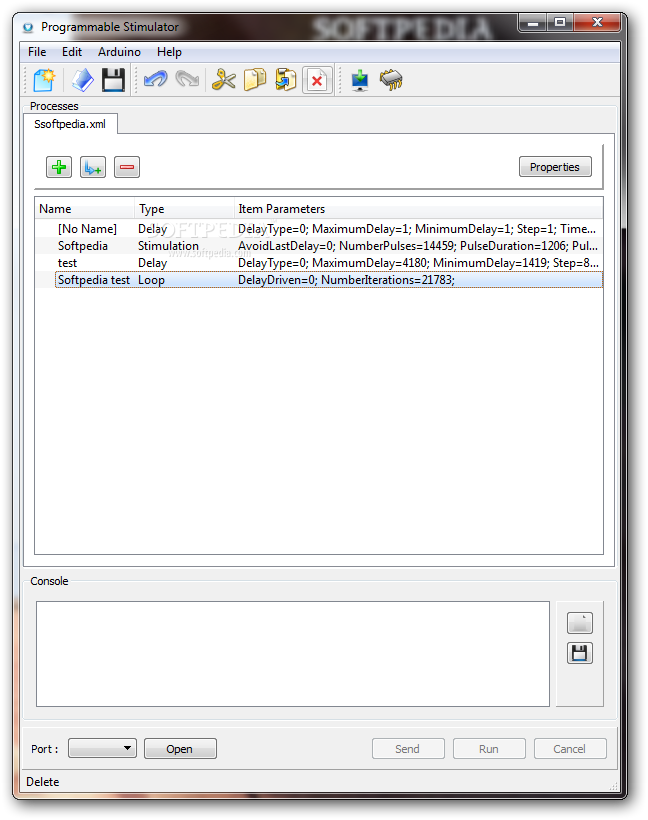Select the test Delay row name
This screenshot has width=648, height=820.
click(67, 263)
